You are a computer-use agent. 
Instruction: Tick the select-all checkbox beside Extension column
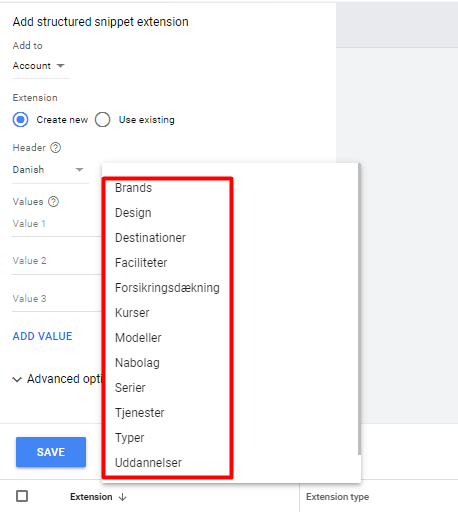(x=22, y=496)
